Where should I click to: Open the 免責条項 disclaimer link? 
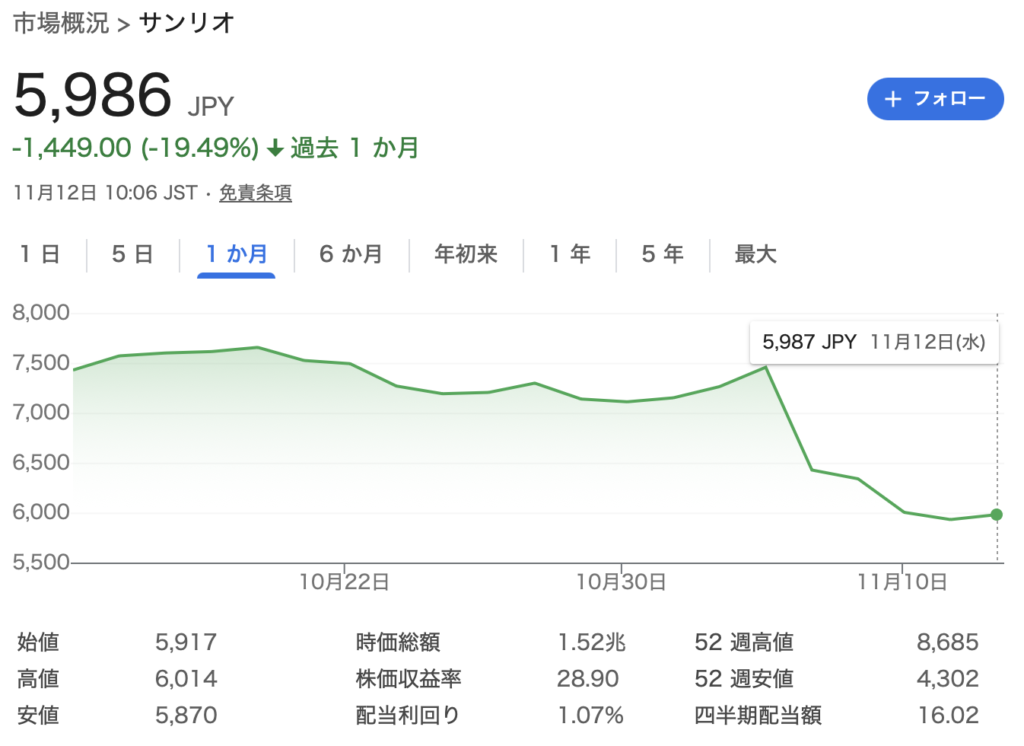(256, 193)
